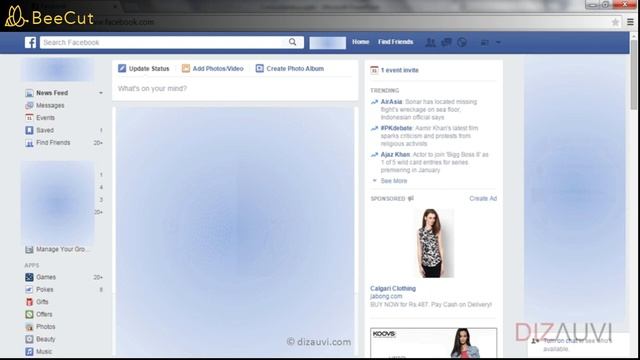
Task: Open the Calgari Clothing ad link
Action: point(393,289)
